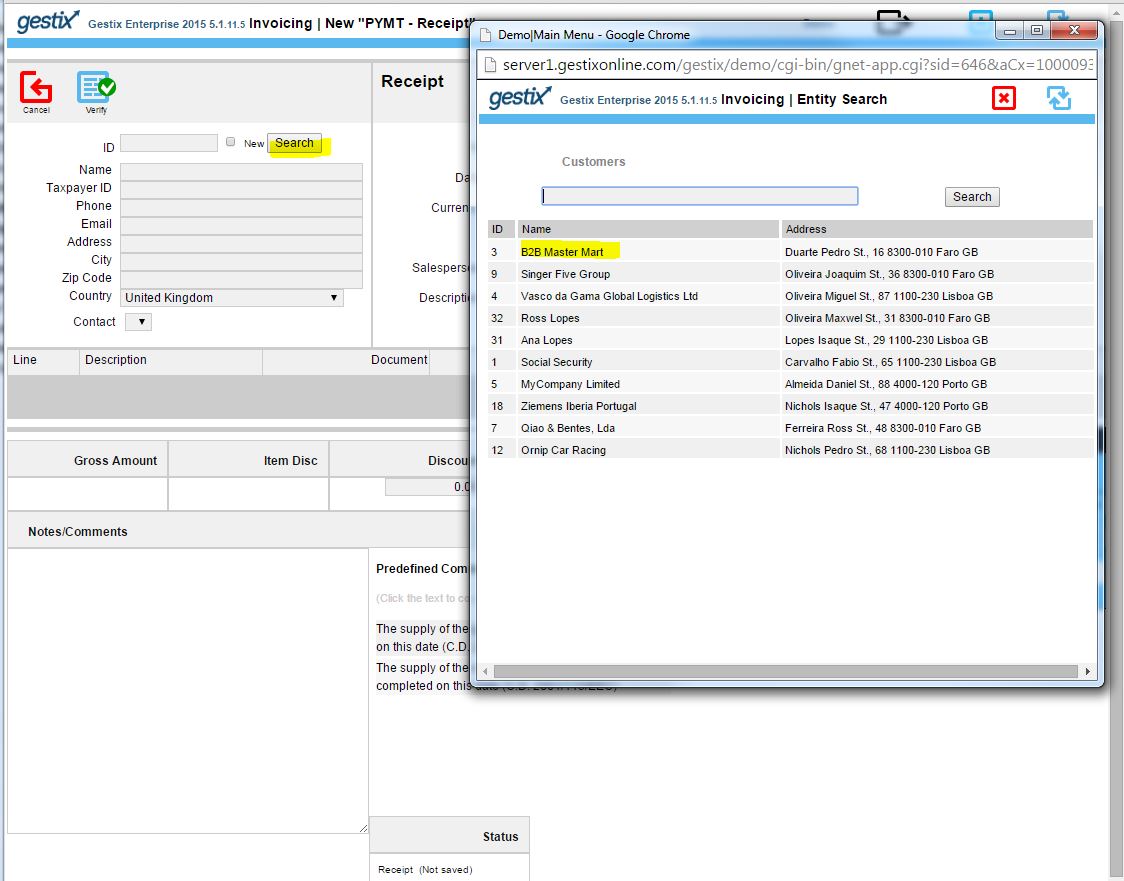Select customer Singer Five Group

(565, 274)
